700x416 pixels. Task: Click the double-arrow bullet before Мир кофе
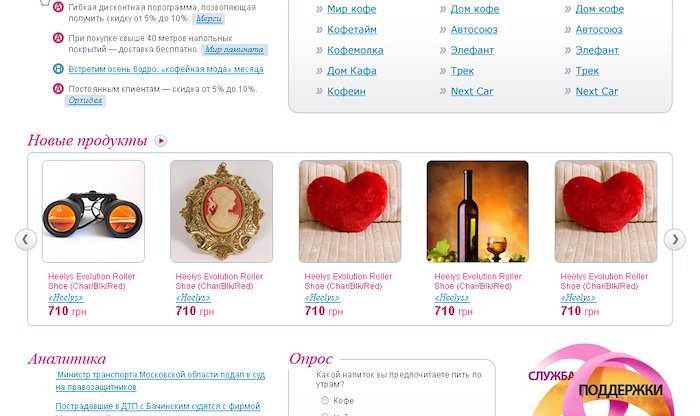pyautogui.click(x=319, y=9)
